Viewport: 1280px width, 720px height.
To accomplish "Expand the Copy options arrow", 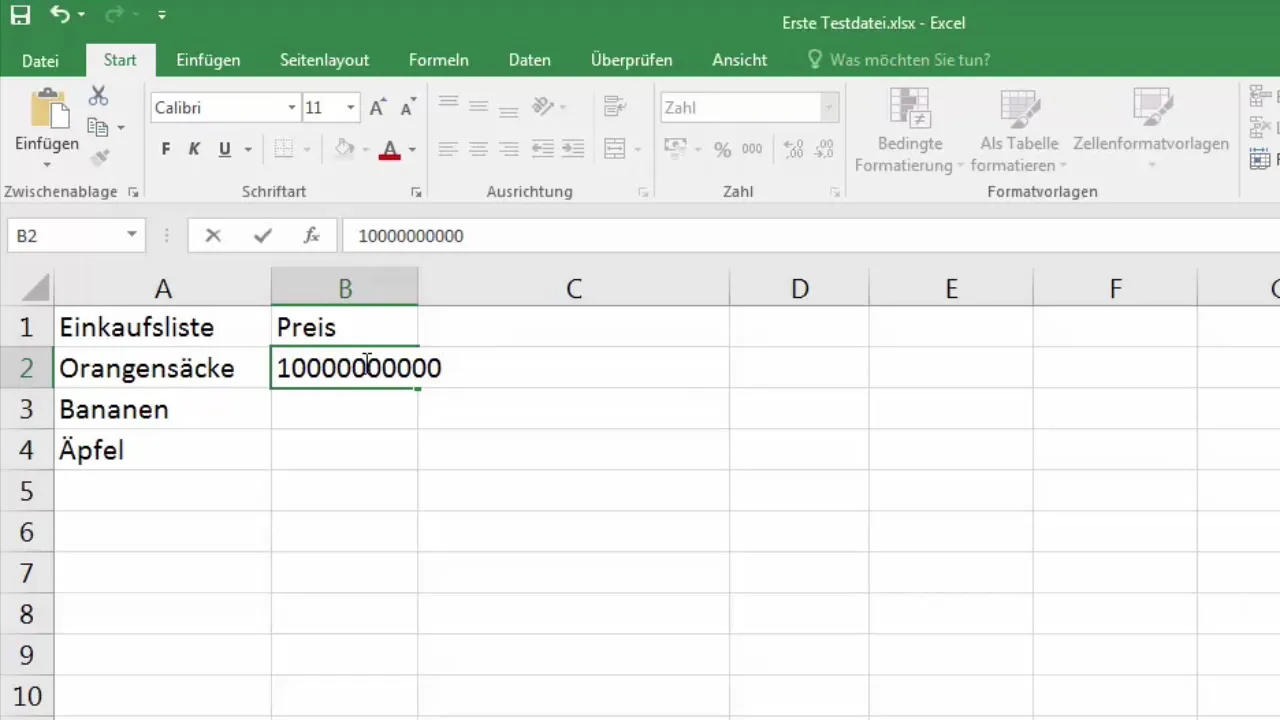I will click(121, 128).
